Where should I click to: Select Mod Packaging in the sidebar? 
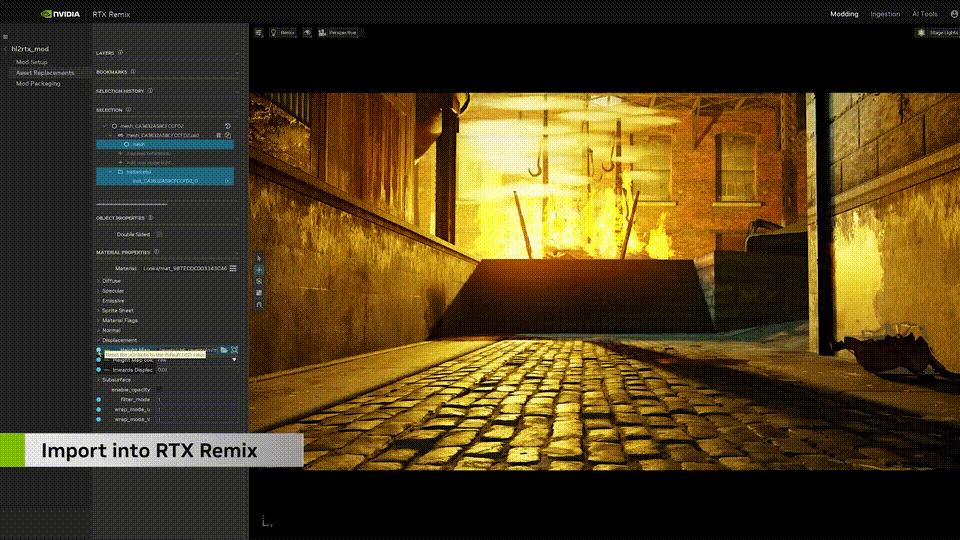pyautogui.click(x=38, y=83)
